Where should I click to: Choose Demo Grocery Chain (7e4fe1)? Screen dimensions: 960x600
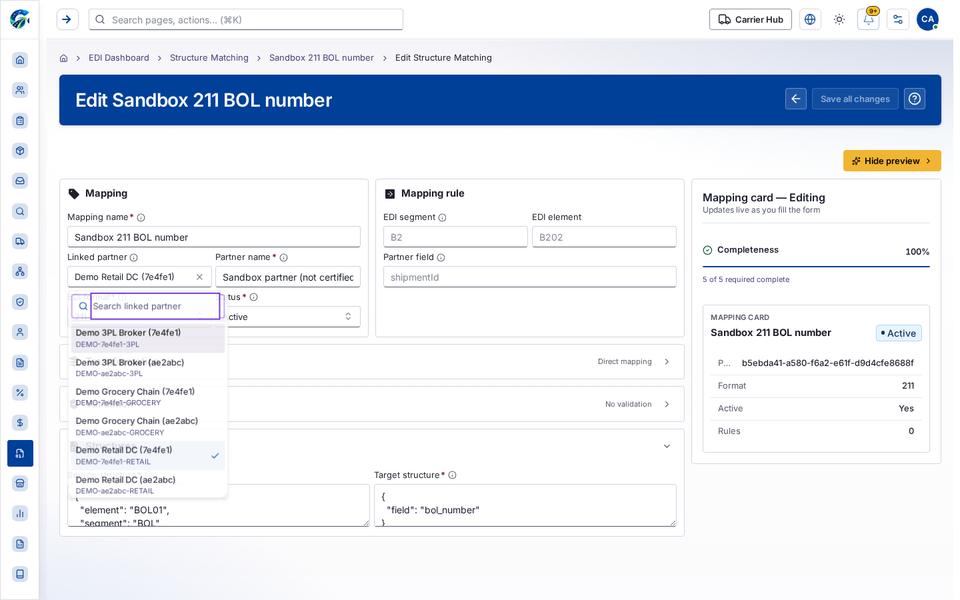148,397
